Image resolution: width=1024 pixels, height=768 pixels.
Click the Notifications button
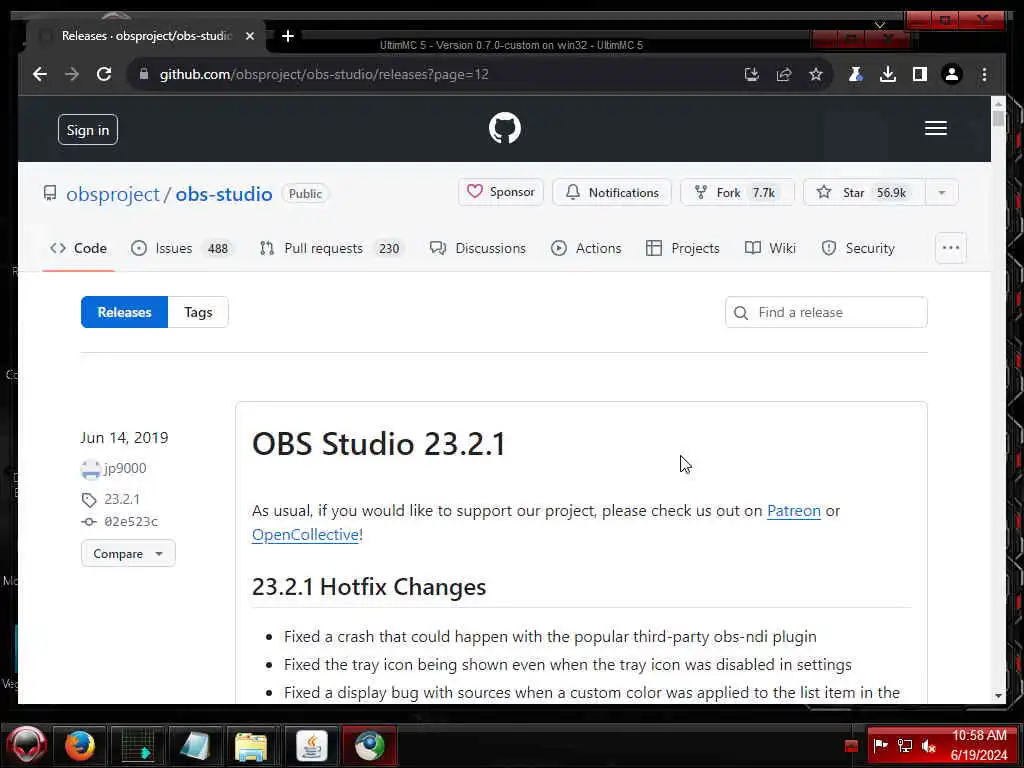click(x=611, y=192)
